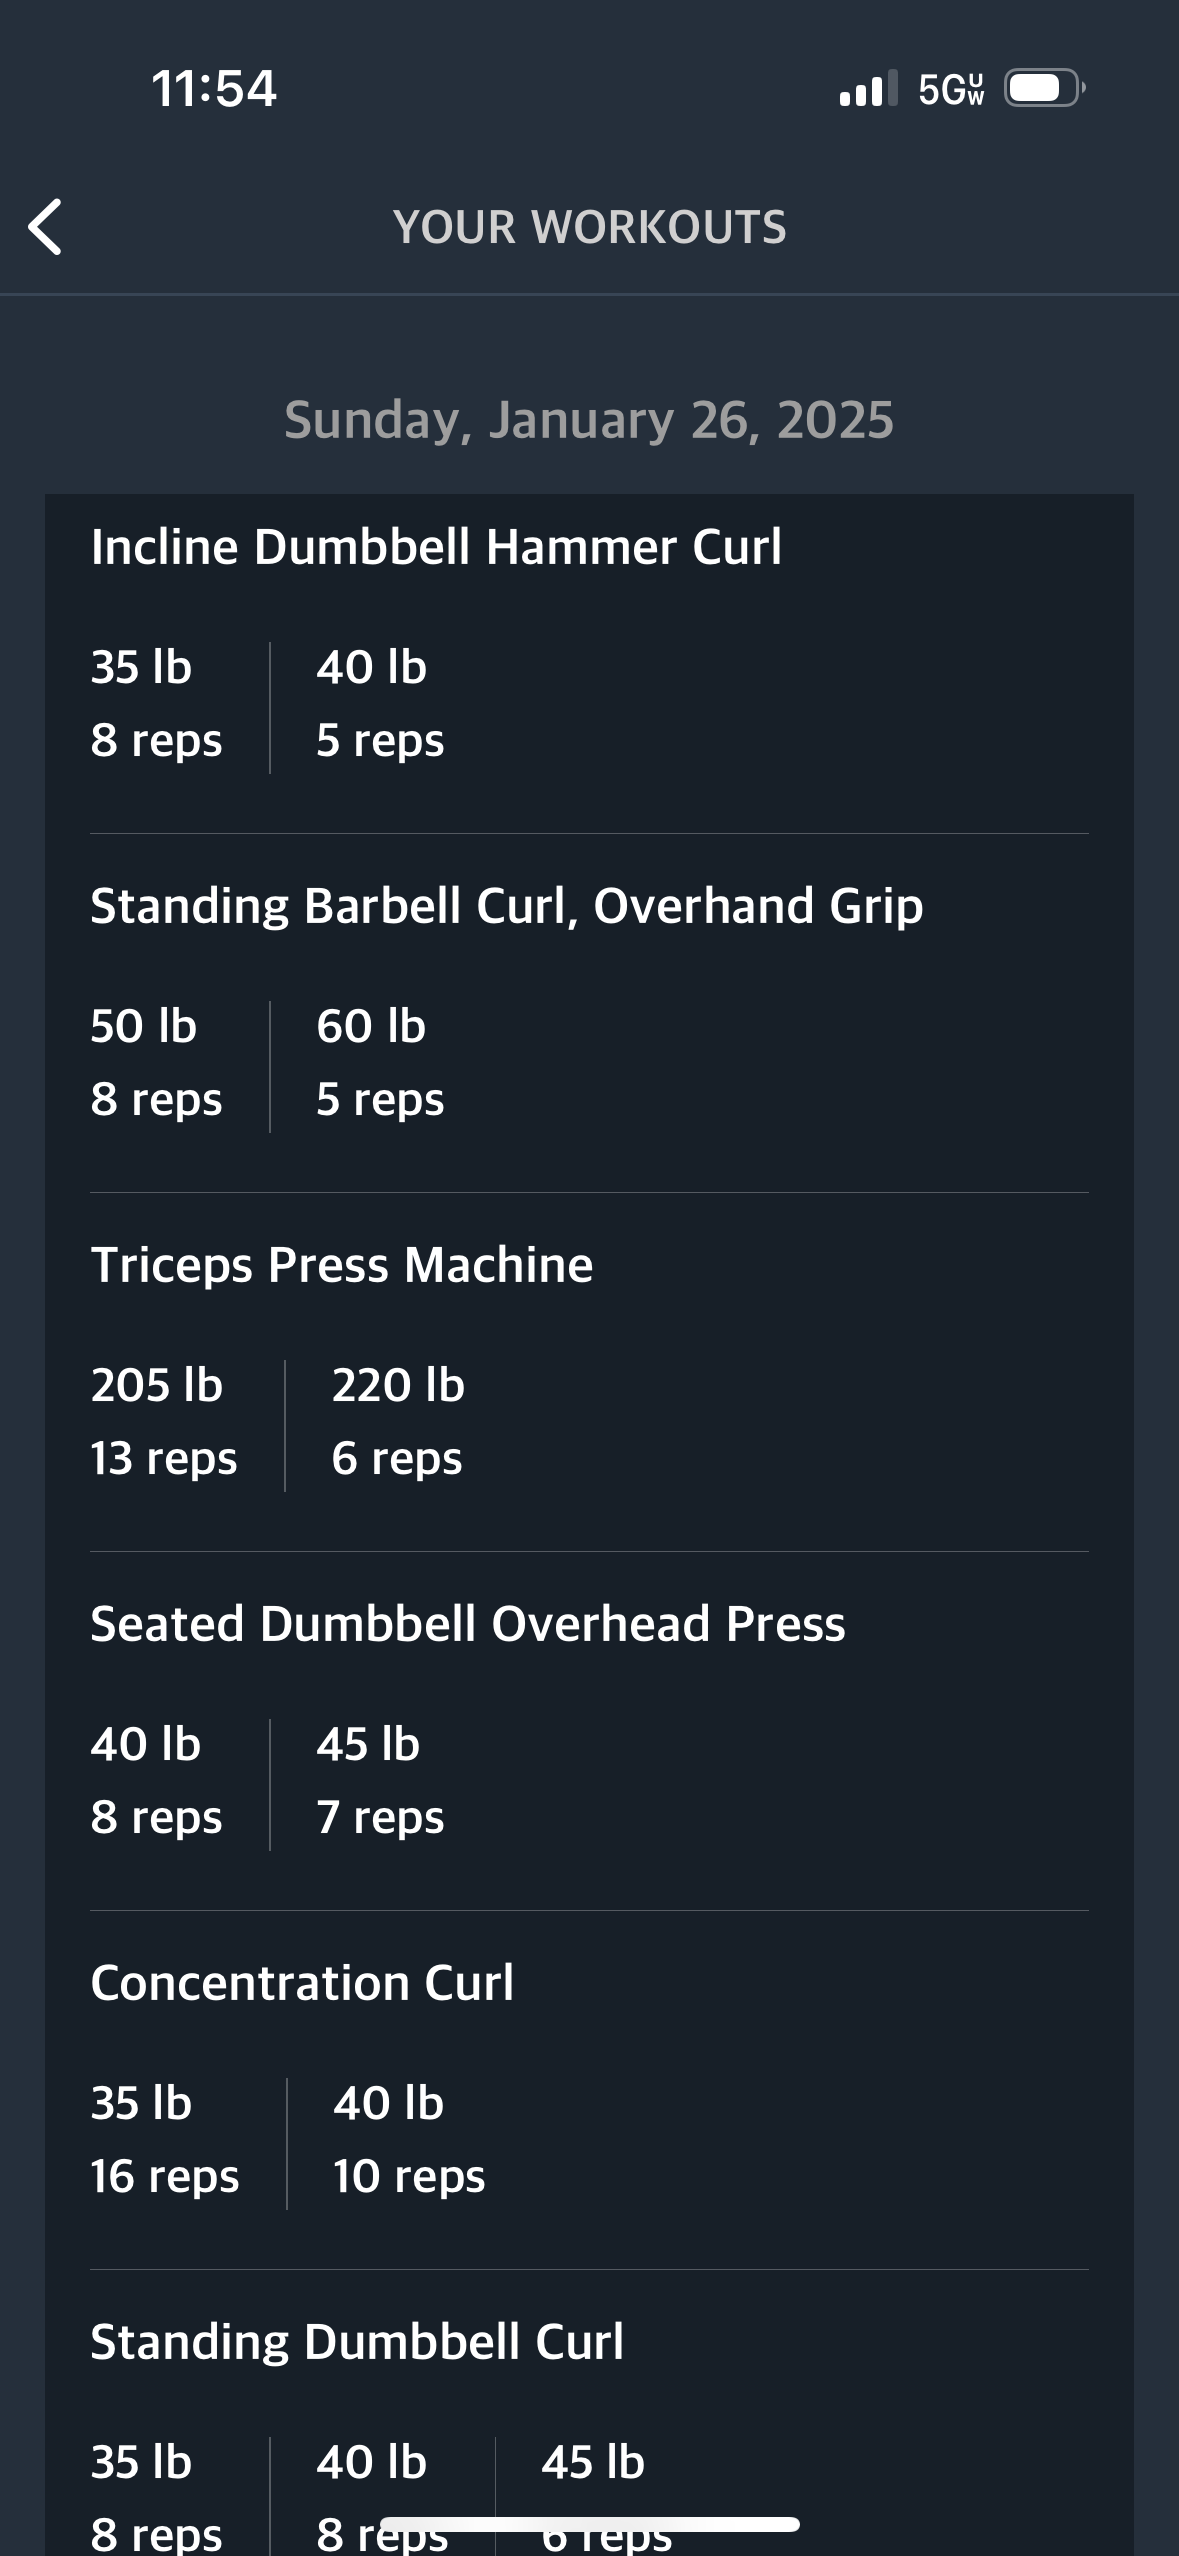1179x2556 pixels.
Task: Open the Standing Dumbbell Curl exercise
Action: click(x=357, y=2342)
